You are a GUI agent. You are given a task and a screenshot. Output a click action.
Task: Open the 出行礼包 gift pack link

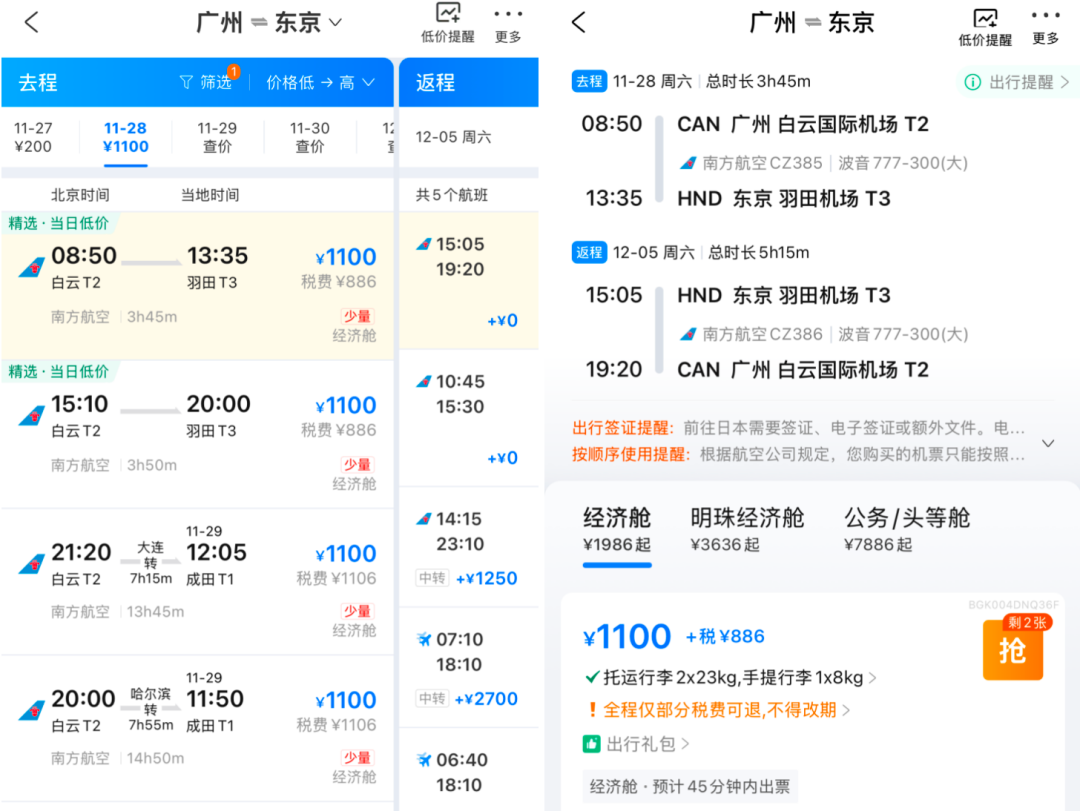(x=636, y=744)
